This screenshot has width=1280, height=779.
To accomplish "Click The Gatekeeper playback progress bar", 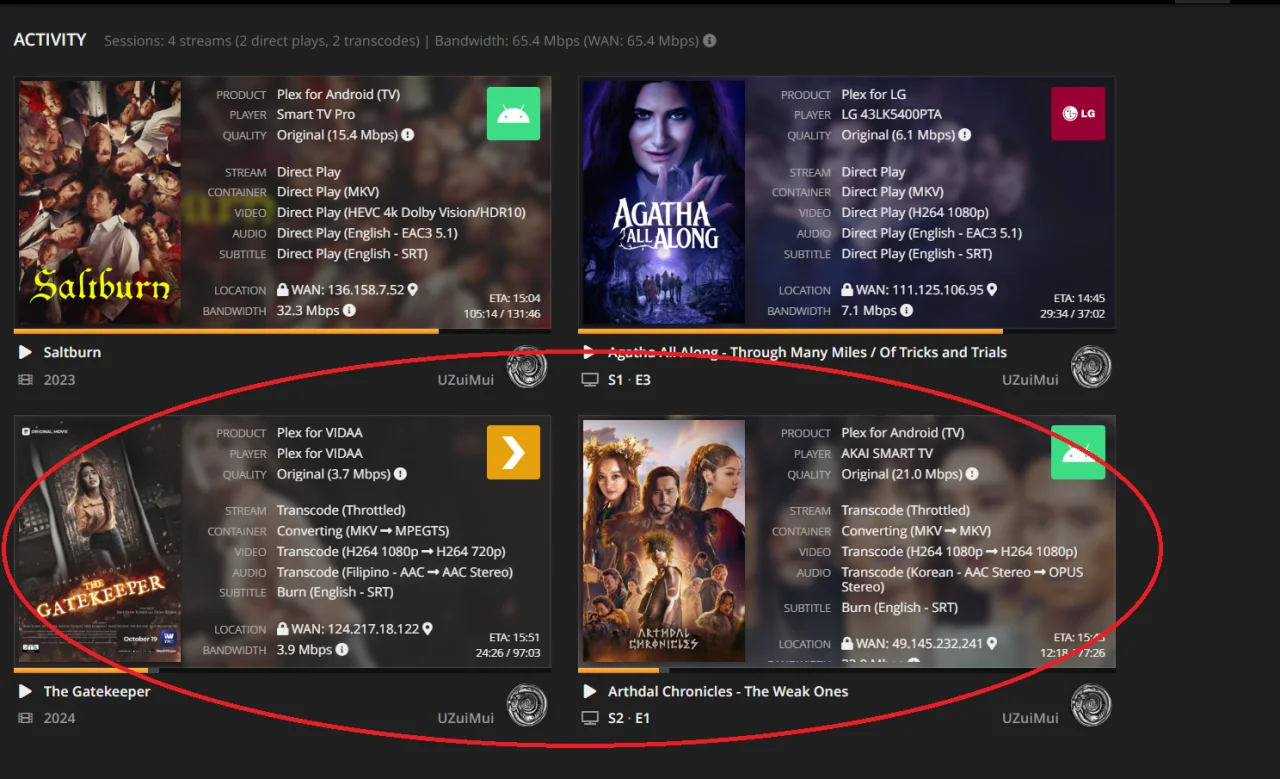I will click(282, 670).
